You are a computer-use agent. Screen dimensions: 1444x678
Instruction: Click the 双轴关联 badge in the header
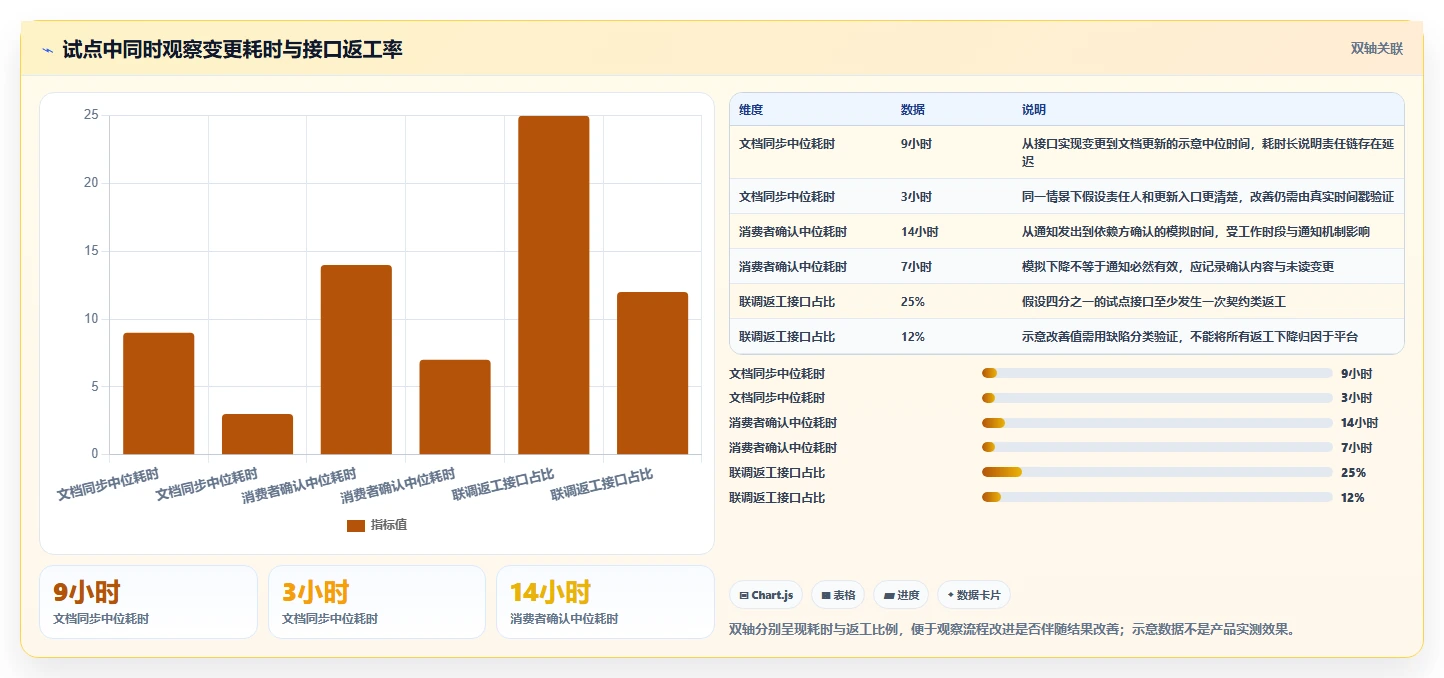point(1377,49)
